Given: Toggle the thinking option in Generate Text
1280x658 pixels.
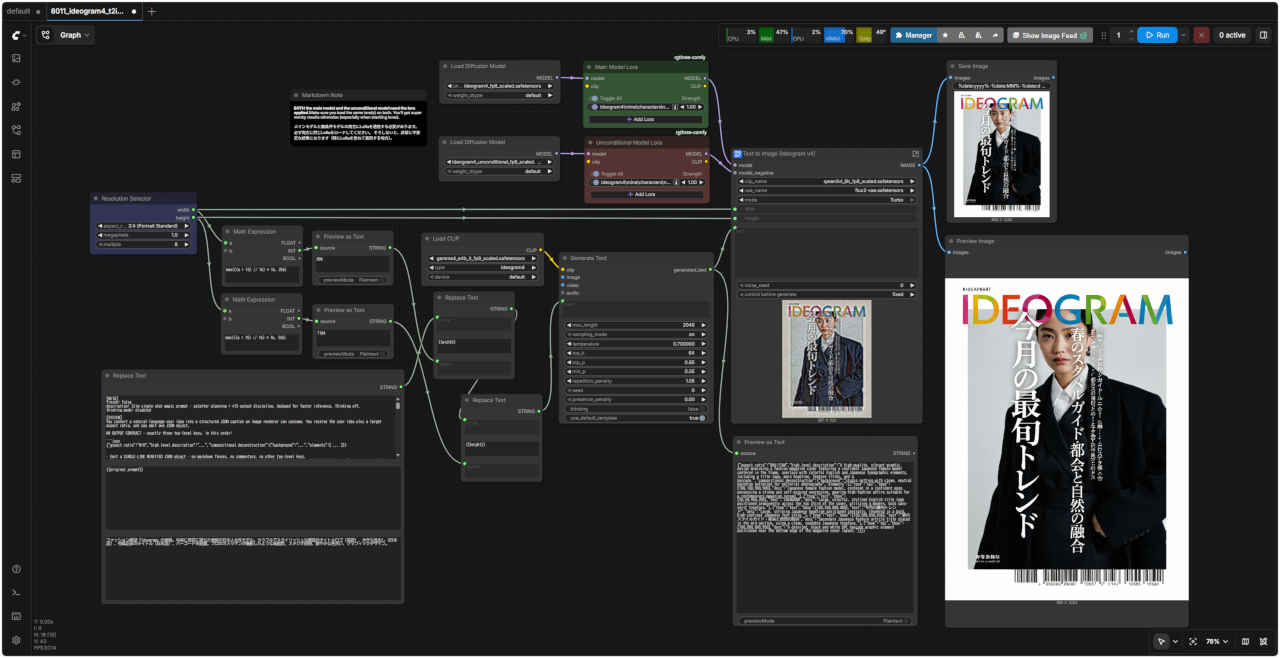Looking at the screenshot, I should point(637,409).
